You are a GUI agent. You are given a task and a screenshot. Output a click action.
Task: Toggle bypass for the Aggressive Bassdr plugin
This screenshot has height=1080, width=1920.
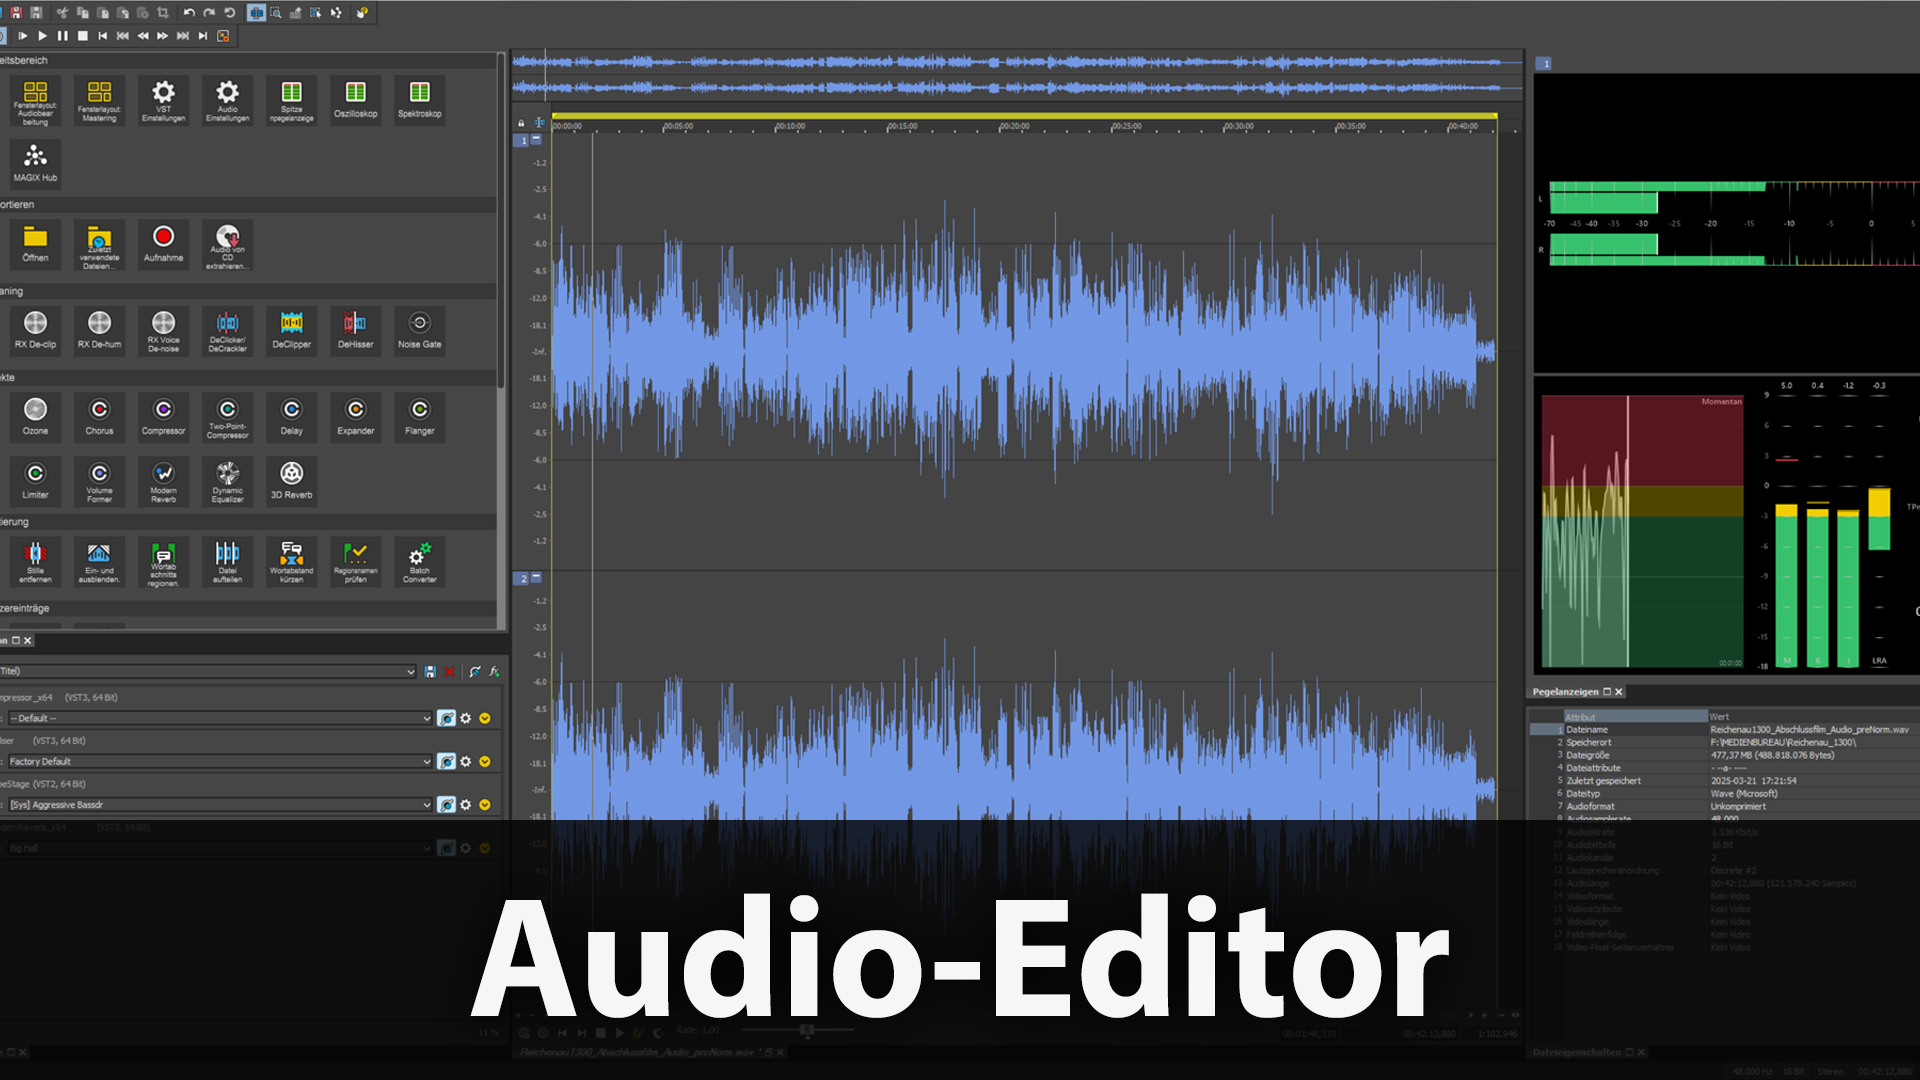[x=447, y=804]
